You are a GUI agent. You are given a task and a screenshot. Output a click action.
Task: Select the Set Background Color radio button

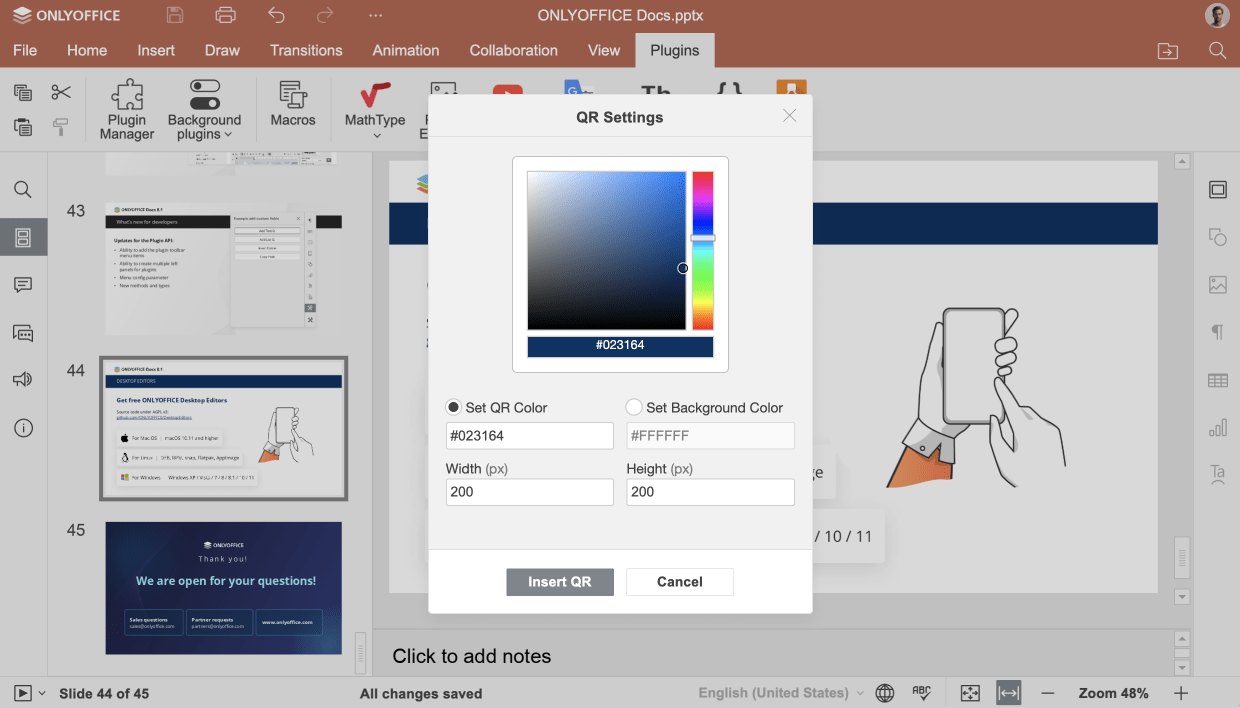(x=634, y=407)
